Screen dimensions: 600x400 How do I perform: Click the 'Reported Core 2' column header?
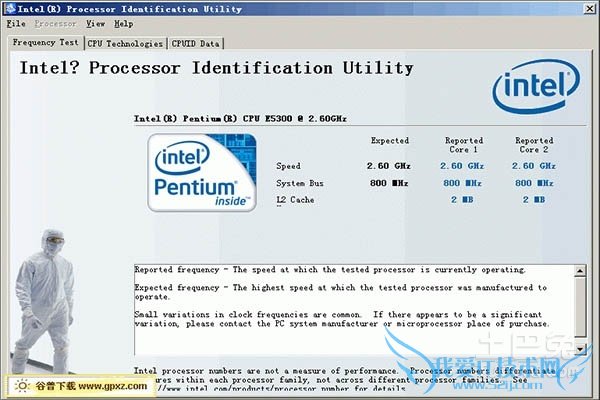(534, 145)
